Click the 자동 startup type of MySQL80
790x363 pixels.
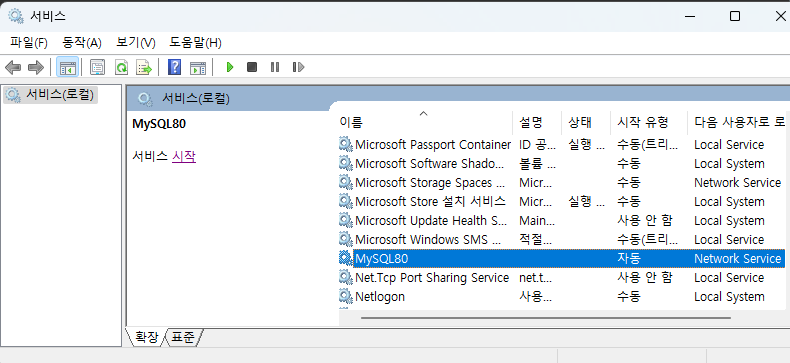click(629, 259)
